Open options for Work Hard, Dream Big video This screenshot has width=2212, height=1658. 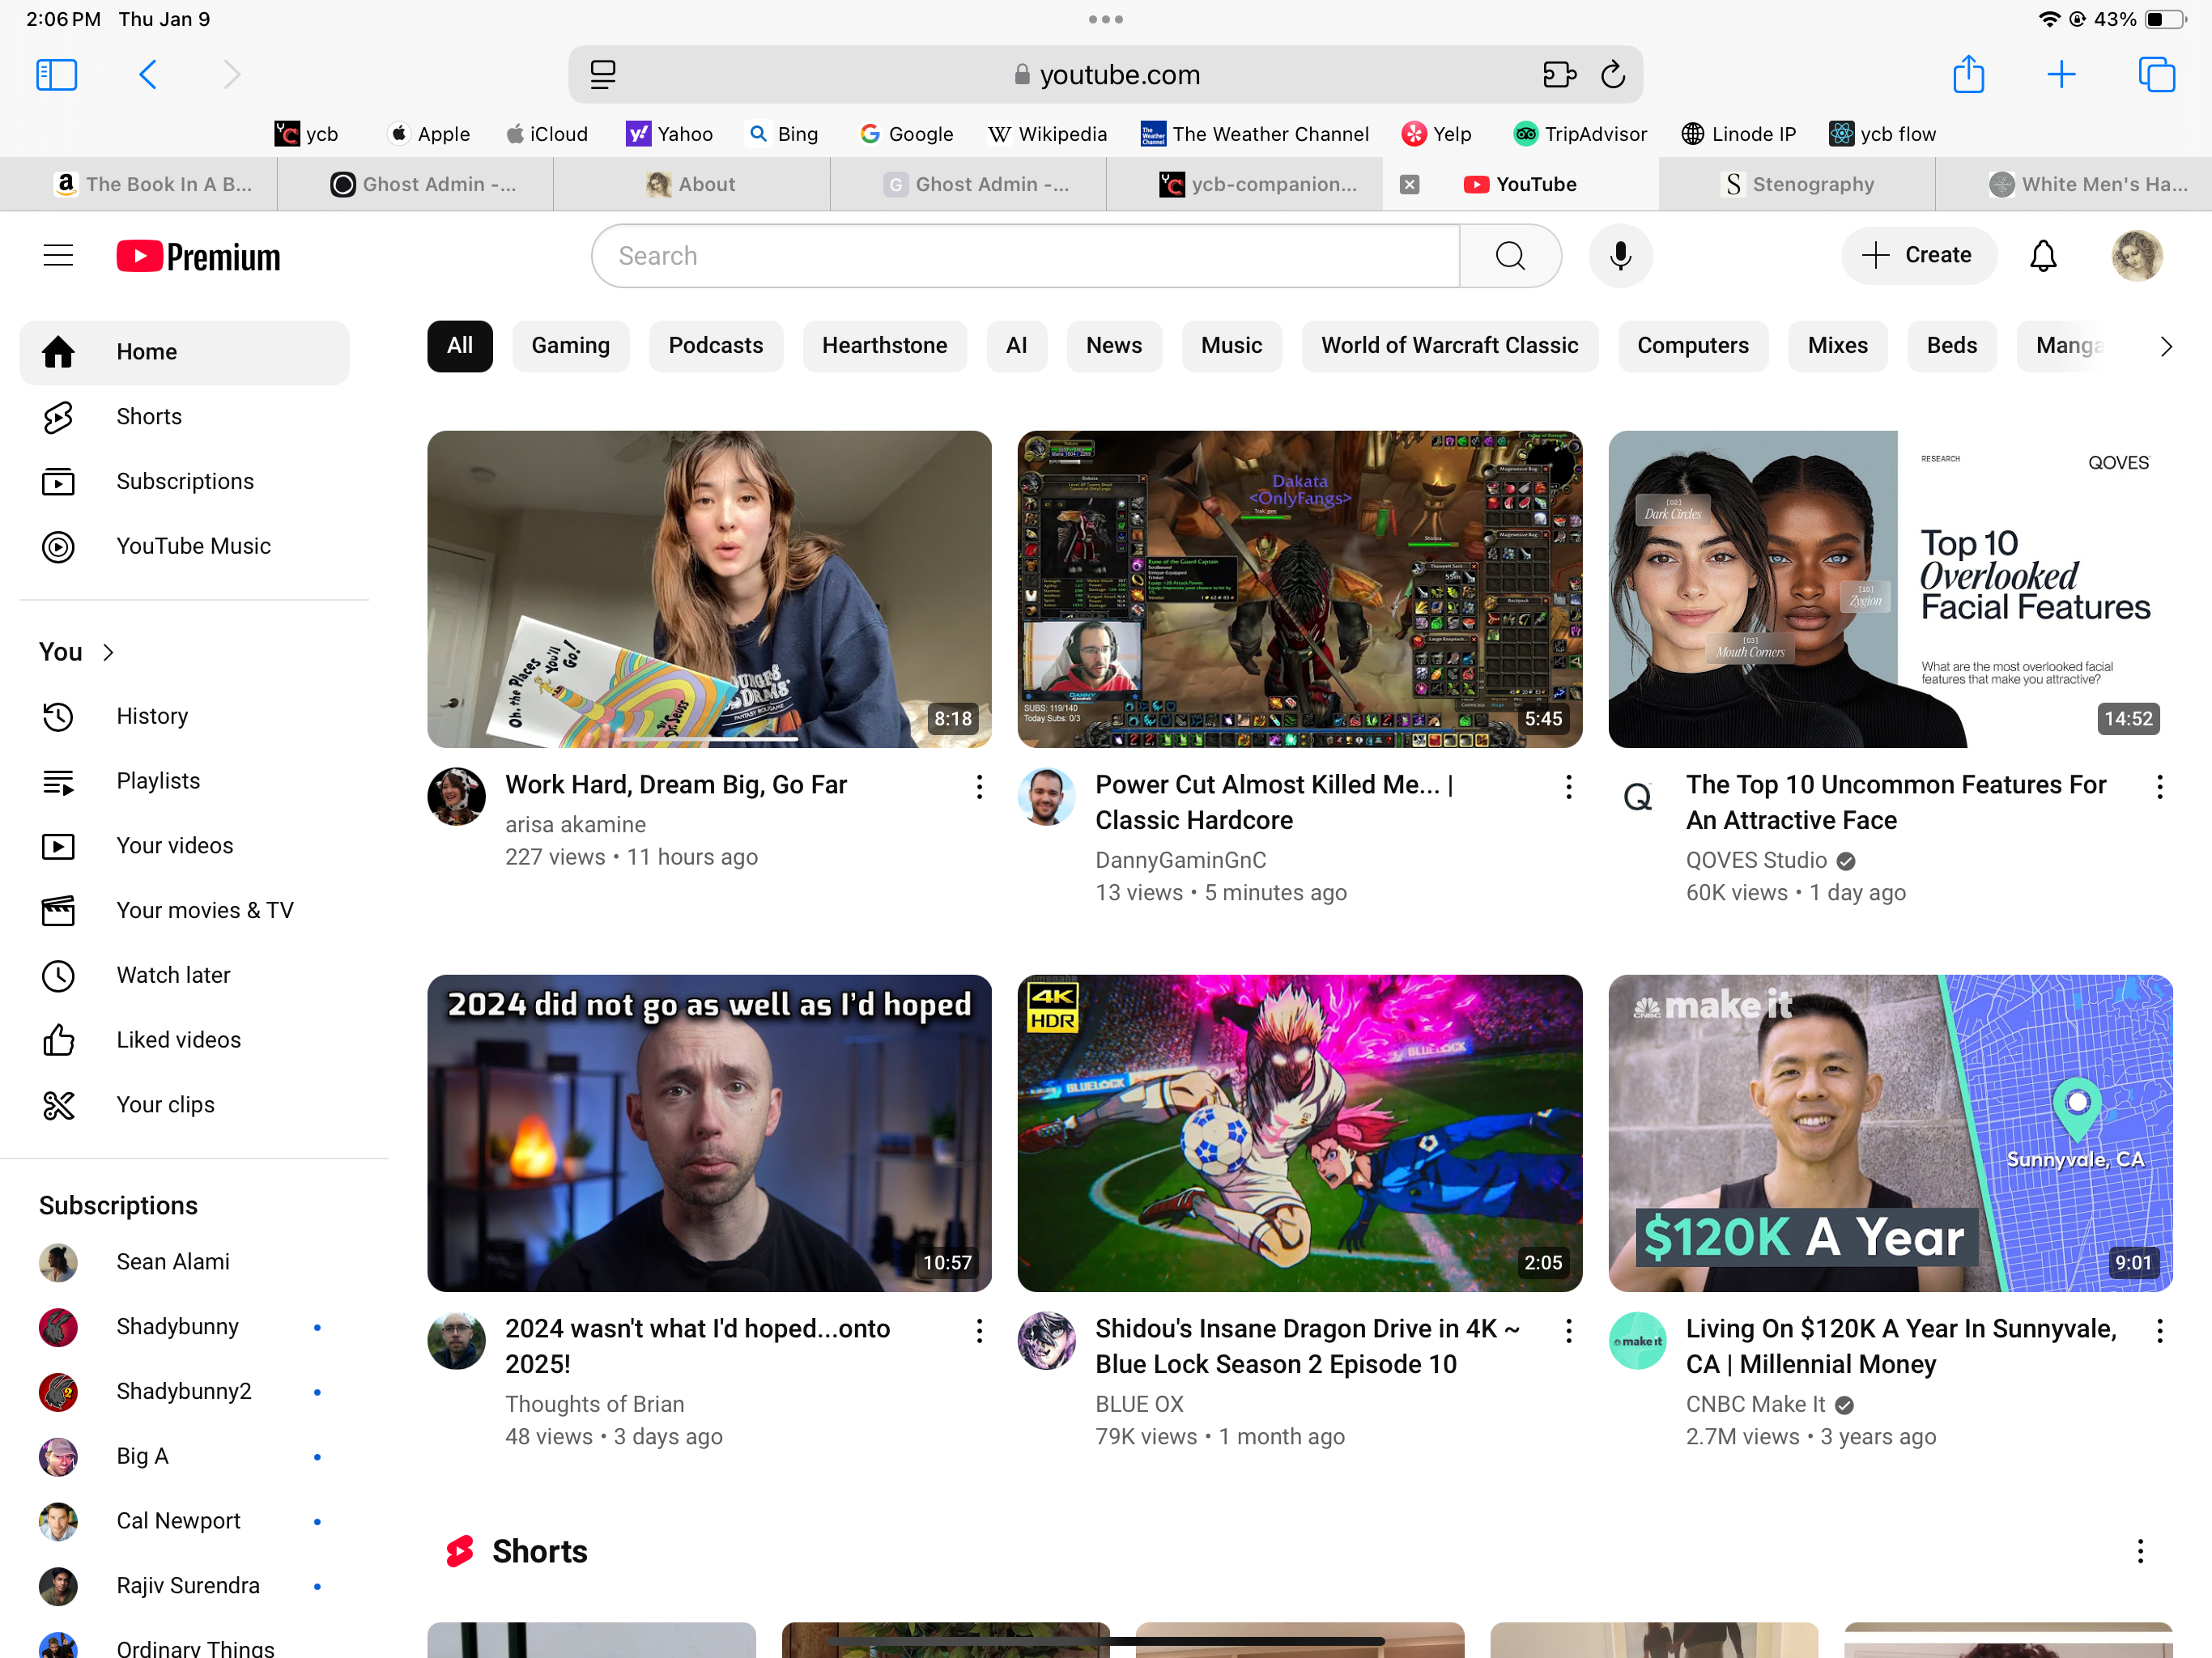979,787
